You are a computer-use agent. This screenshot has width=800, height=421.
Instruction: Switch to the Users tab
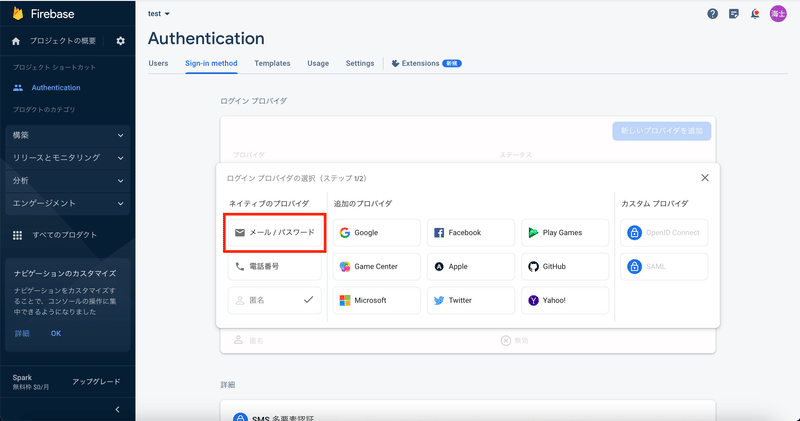click(x=158, y=63)
